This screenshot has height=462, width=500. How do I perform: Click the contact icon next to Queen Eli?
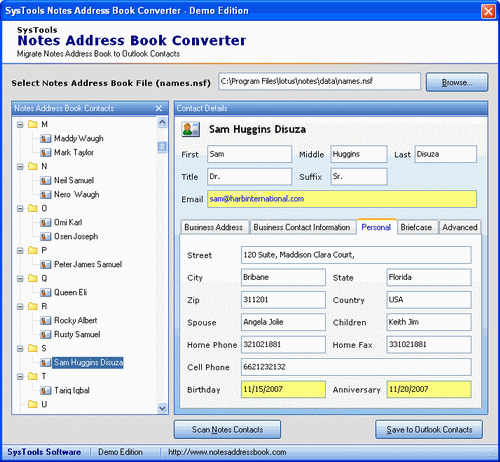point(45,292)
